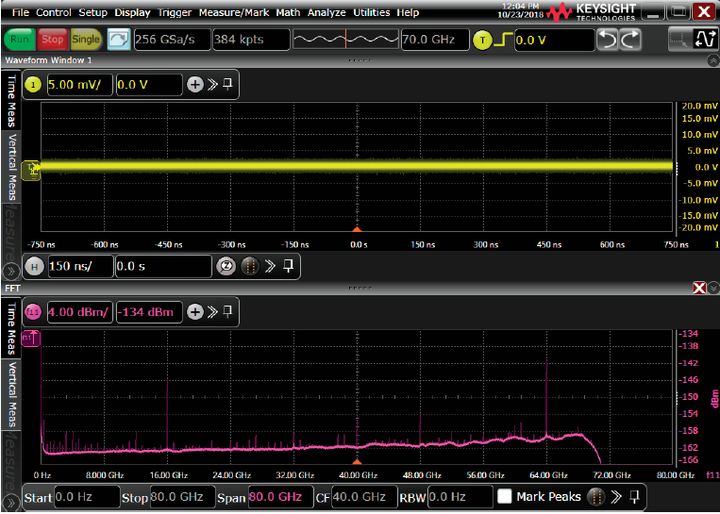Select the top Time Meas side tab
The height and width of the screenshot is (514, 720).
[x=11, y=100]
